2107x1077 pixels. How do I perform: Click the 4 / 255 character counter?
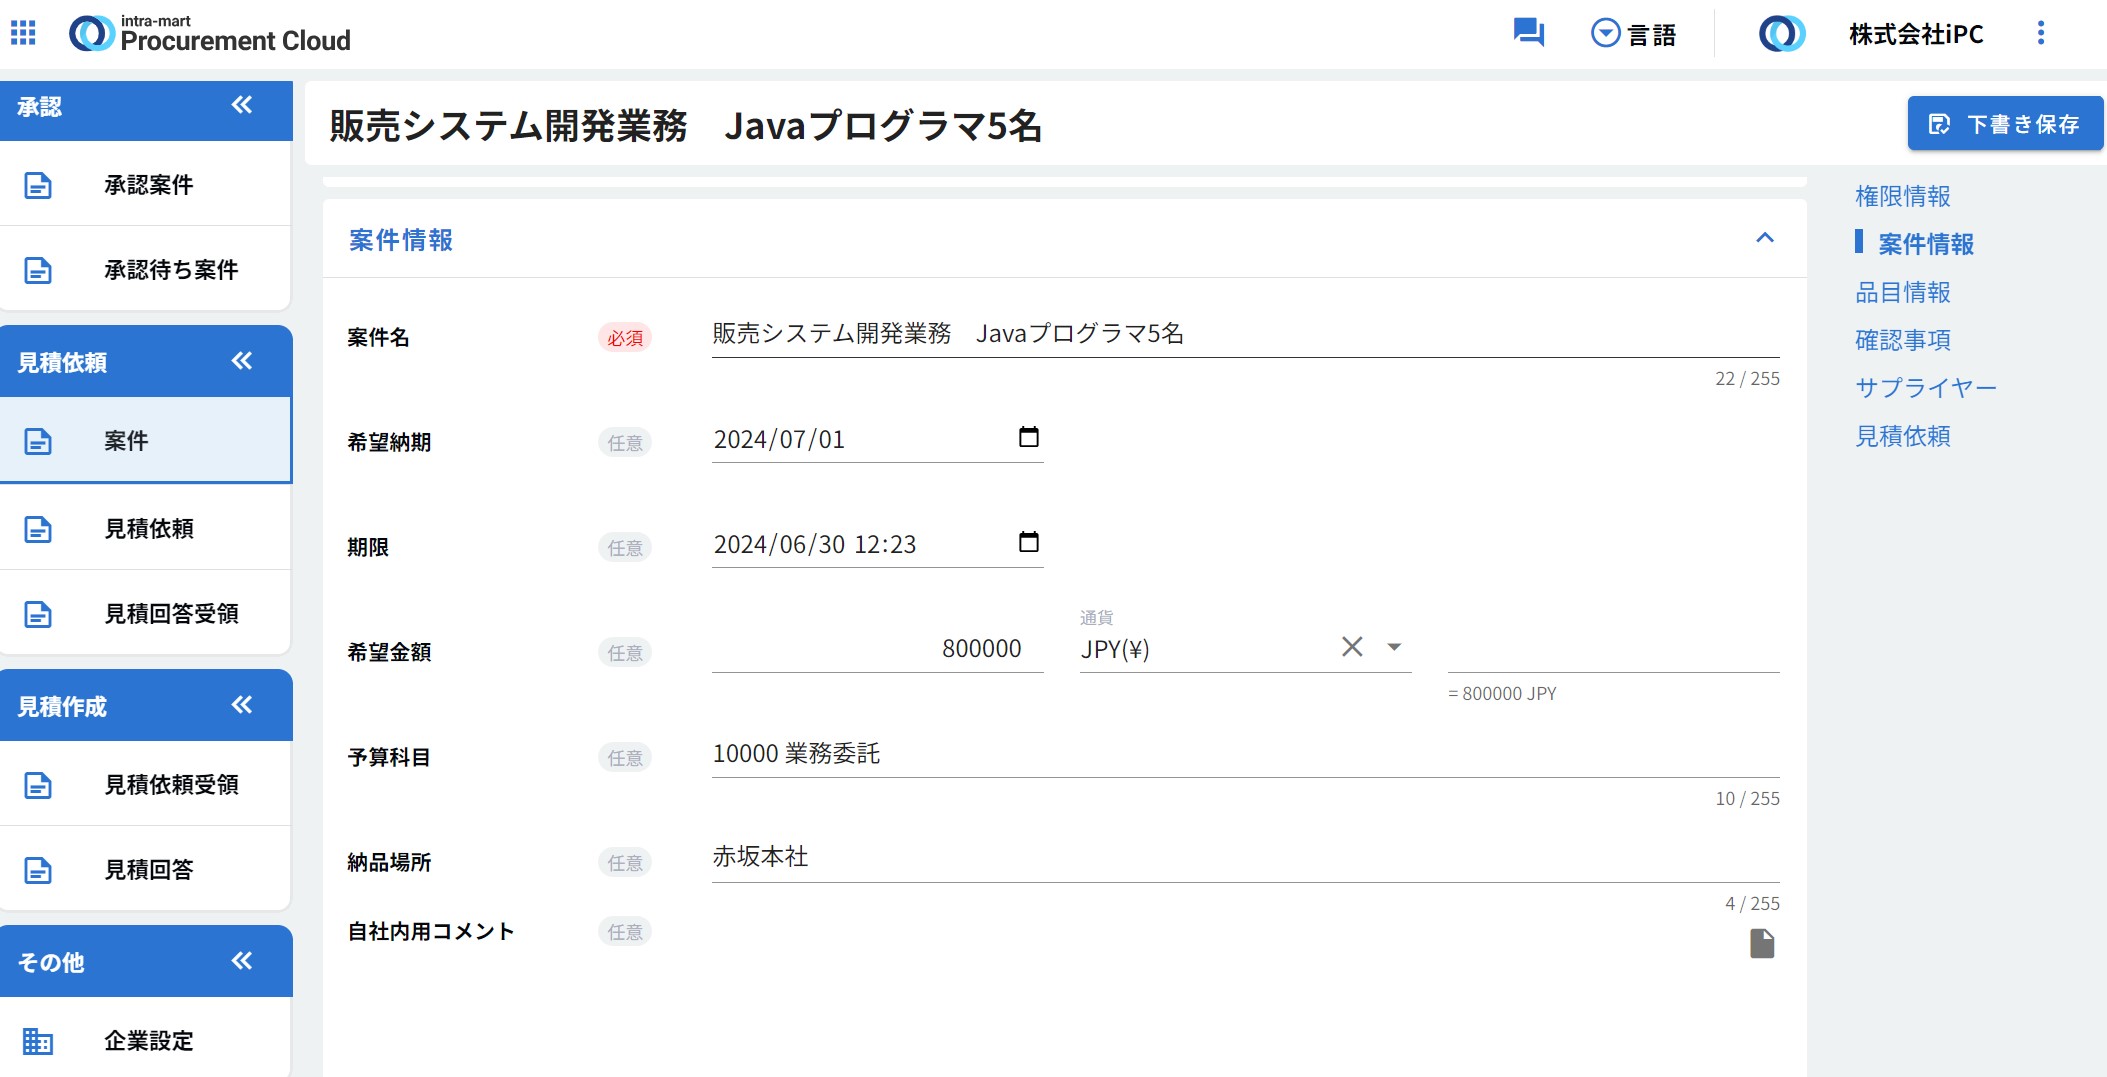[x=1752, y=904]
